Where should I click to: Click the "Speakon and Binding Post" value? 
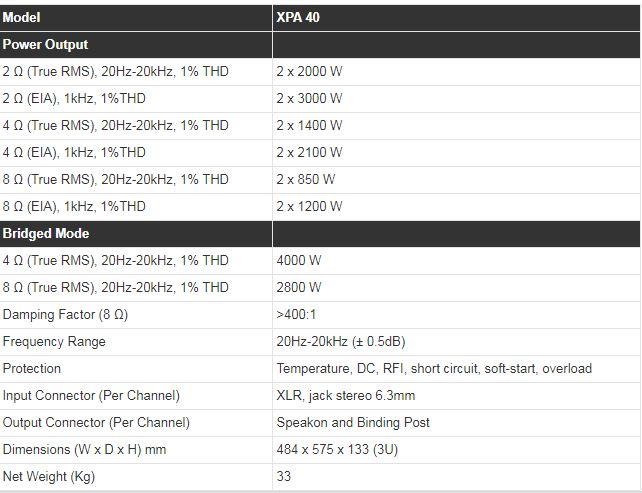tap(353, 423)
